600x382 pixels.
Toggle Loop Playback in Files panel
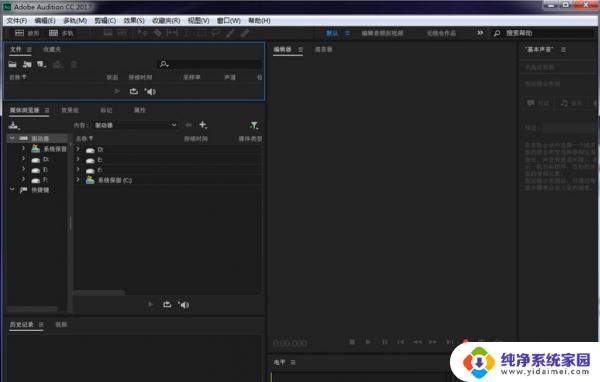click(x=134, y=91)
